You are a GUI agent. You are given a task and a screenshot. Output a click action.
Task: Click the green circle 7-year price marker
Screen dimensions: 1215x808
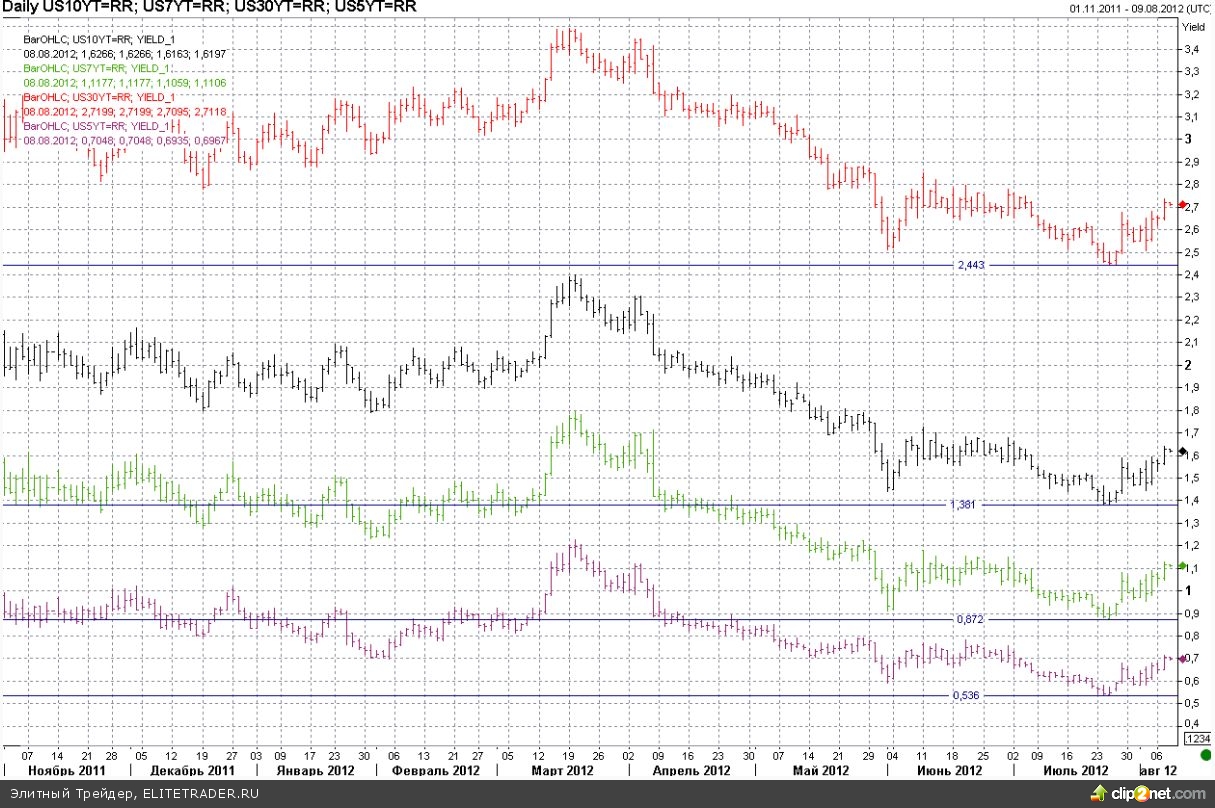(x=1182, y=566)
